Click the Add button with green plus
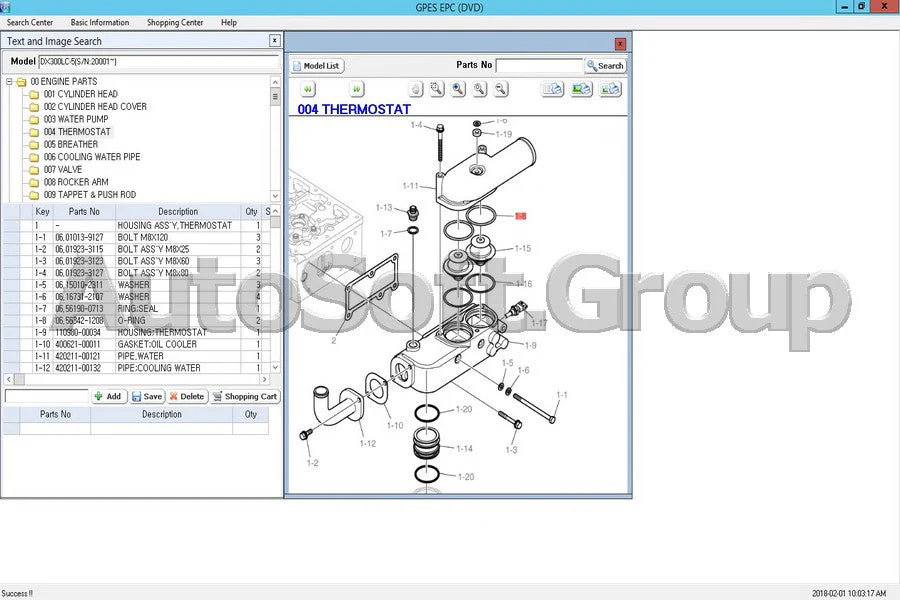 pos(108,396)
